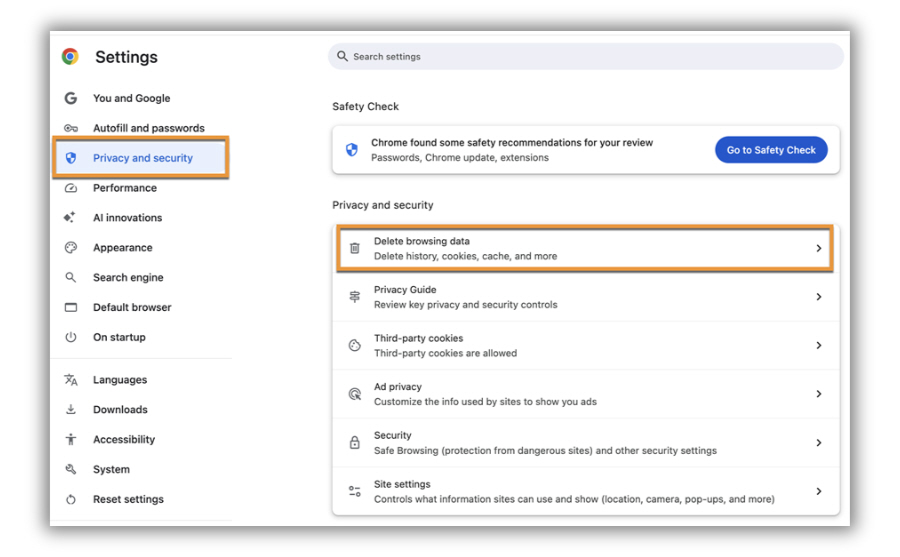Click the trash can icon for Delete browsing data
Image resolution: width=900 pixels, height=557 pixels.
pyautogui.click(x=355, y=248)
